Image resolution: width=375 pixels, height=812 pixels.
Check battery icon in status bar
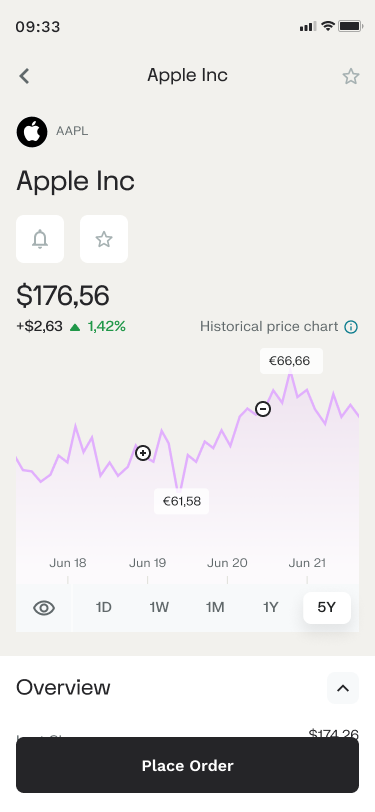tap(350, 26)
